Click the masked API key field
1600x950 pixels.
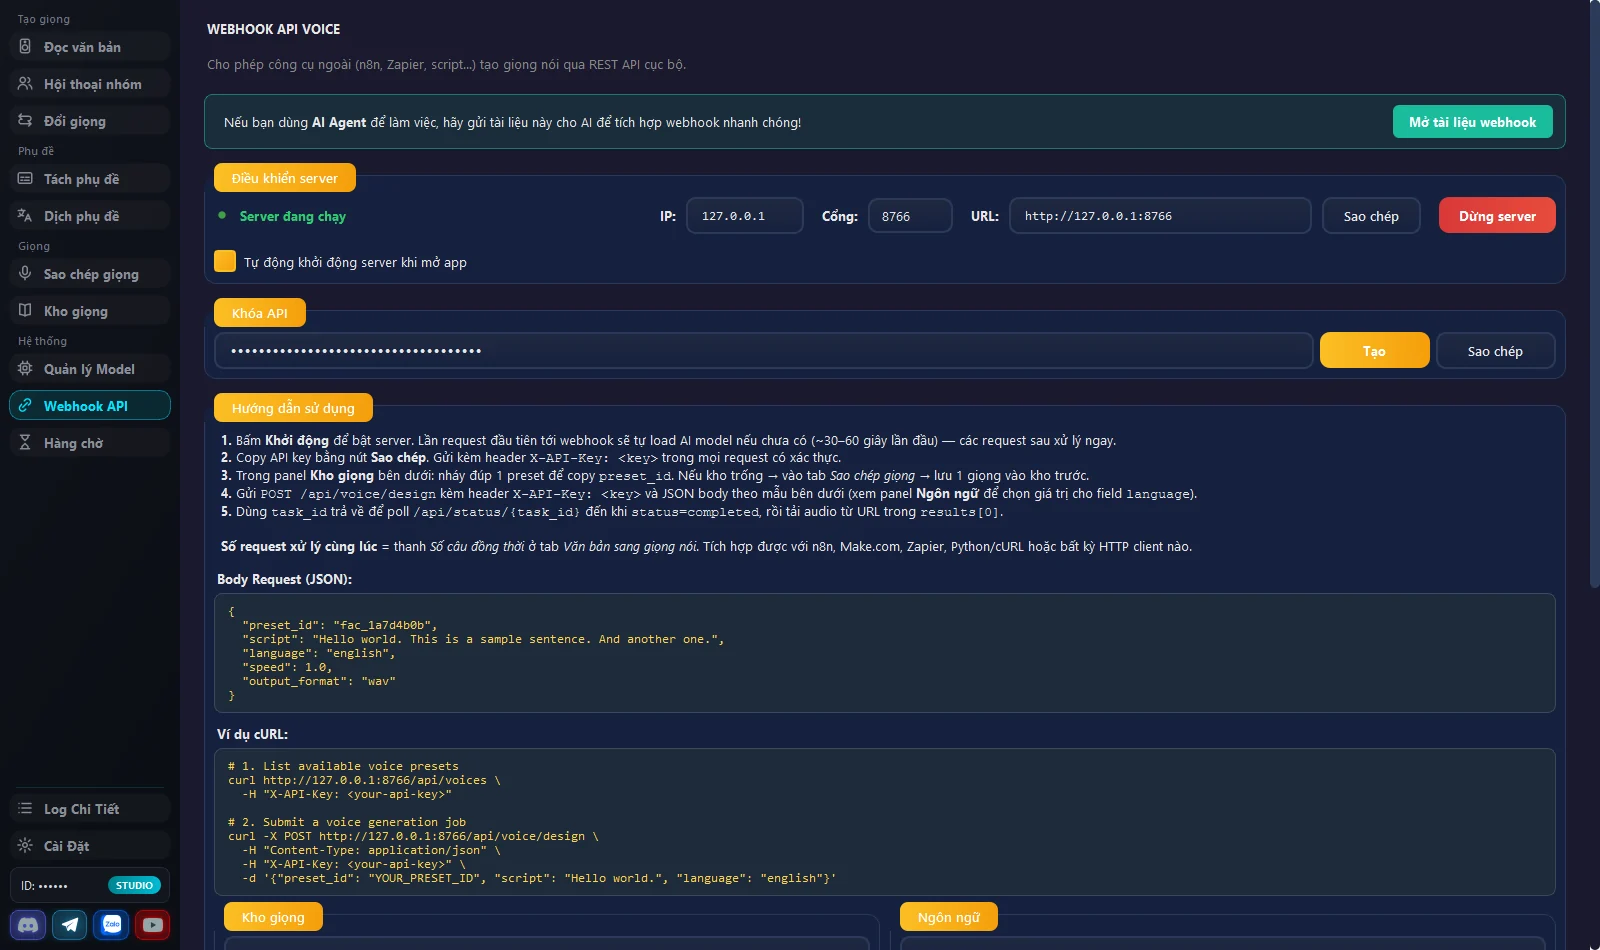[x=764, y=351]
